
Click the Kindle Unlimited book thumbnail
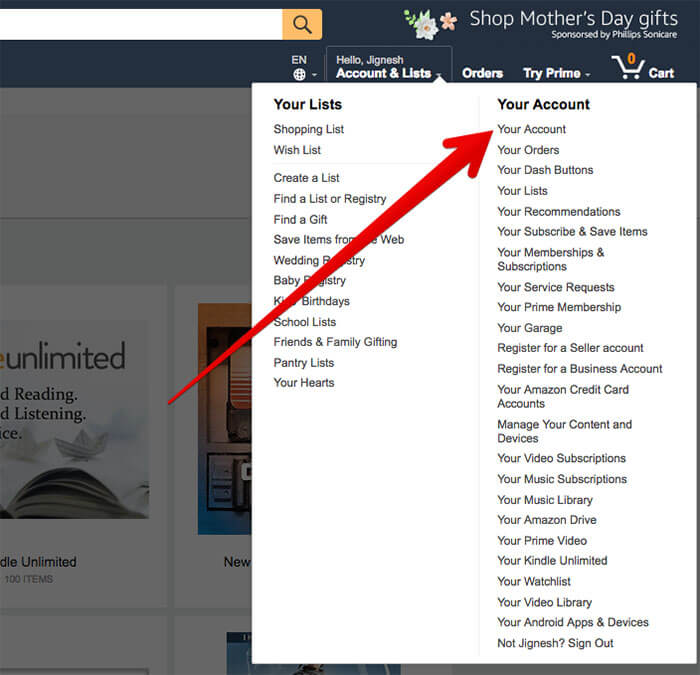point(74,419)
